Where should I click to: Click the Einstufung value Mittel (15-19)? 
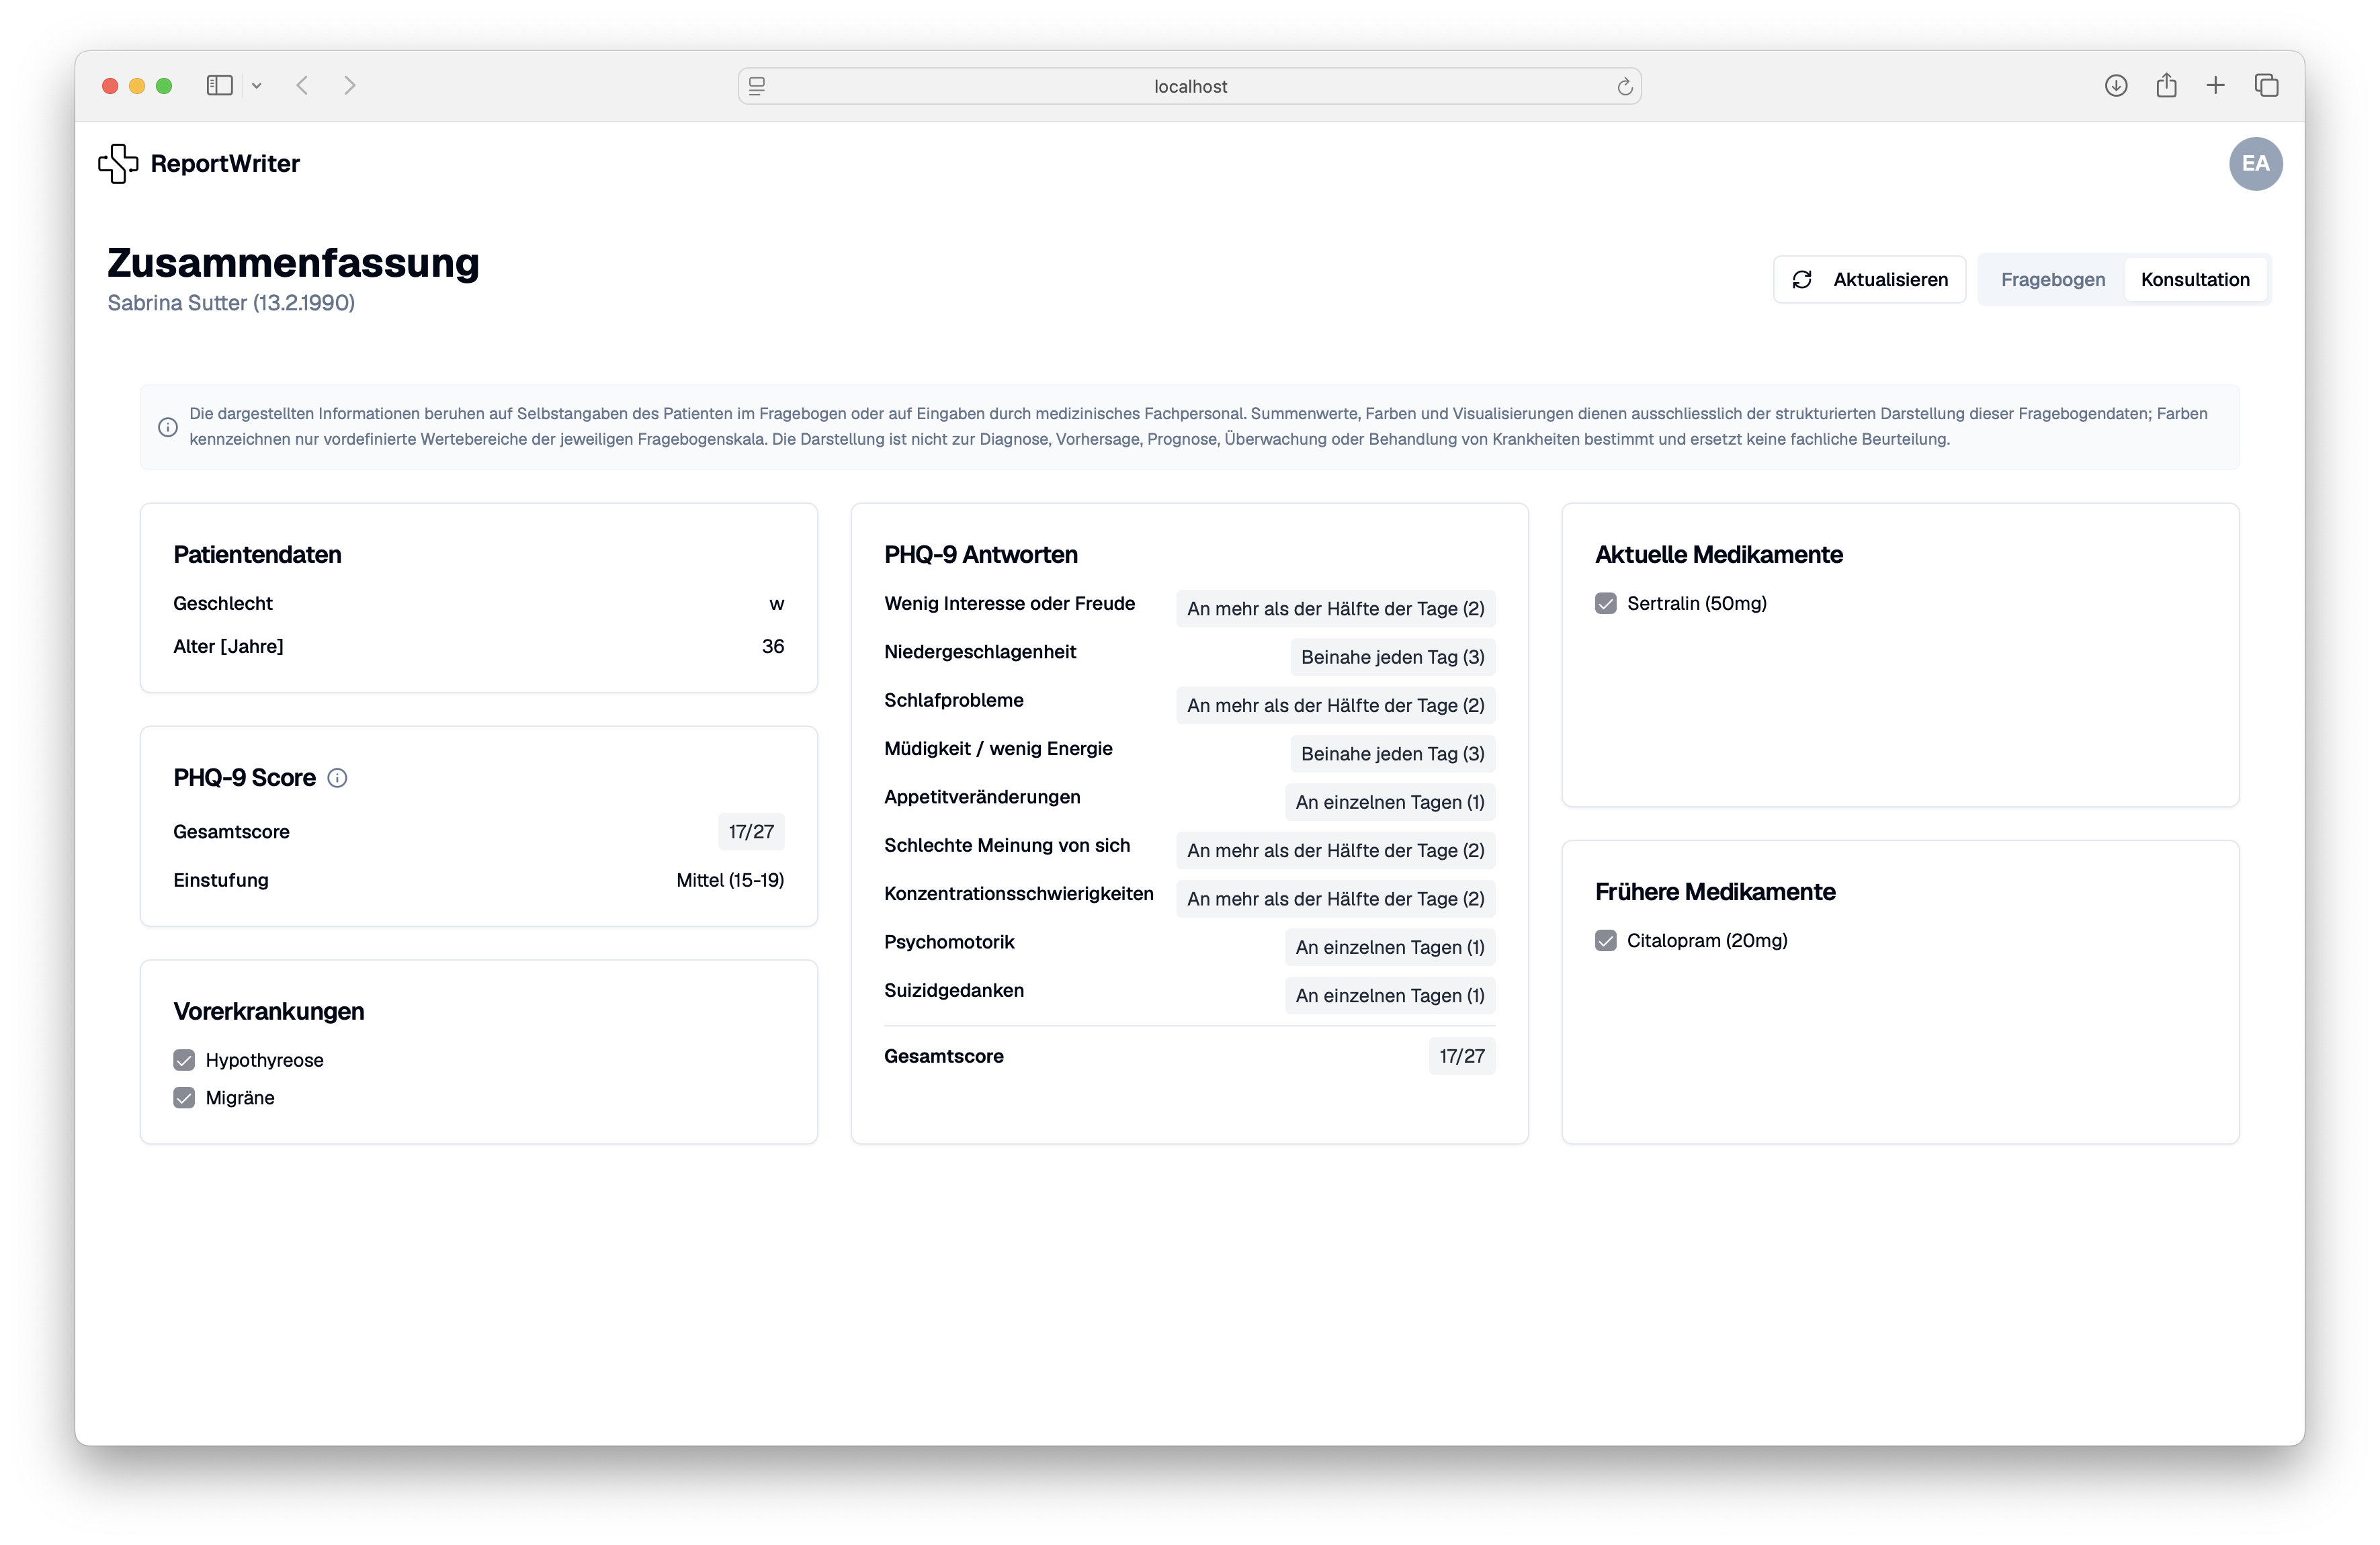tap(730, 880)
